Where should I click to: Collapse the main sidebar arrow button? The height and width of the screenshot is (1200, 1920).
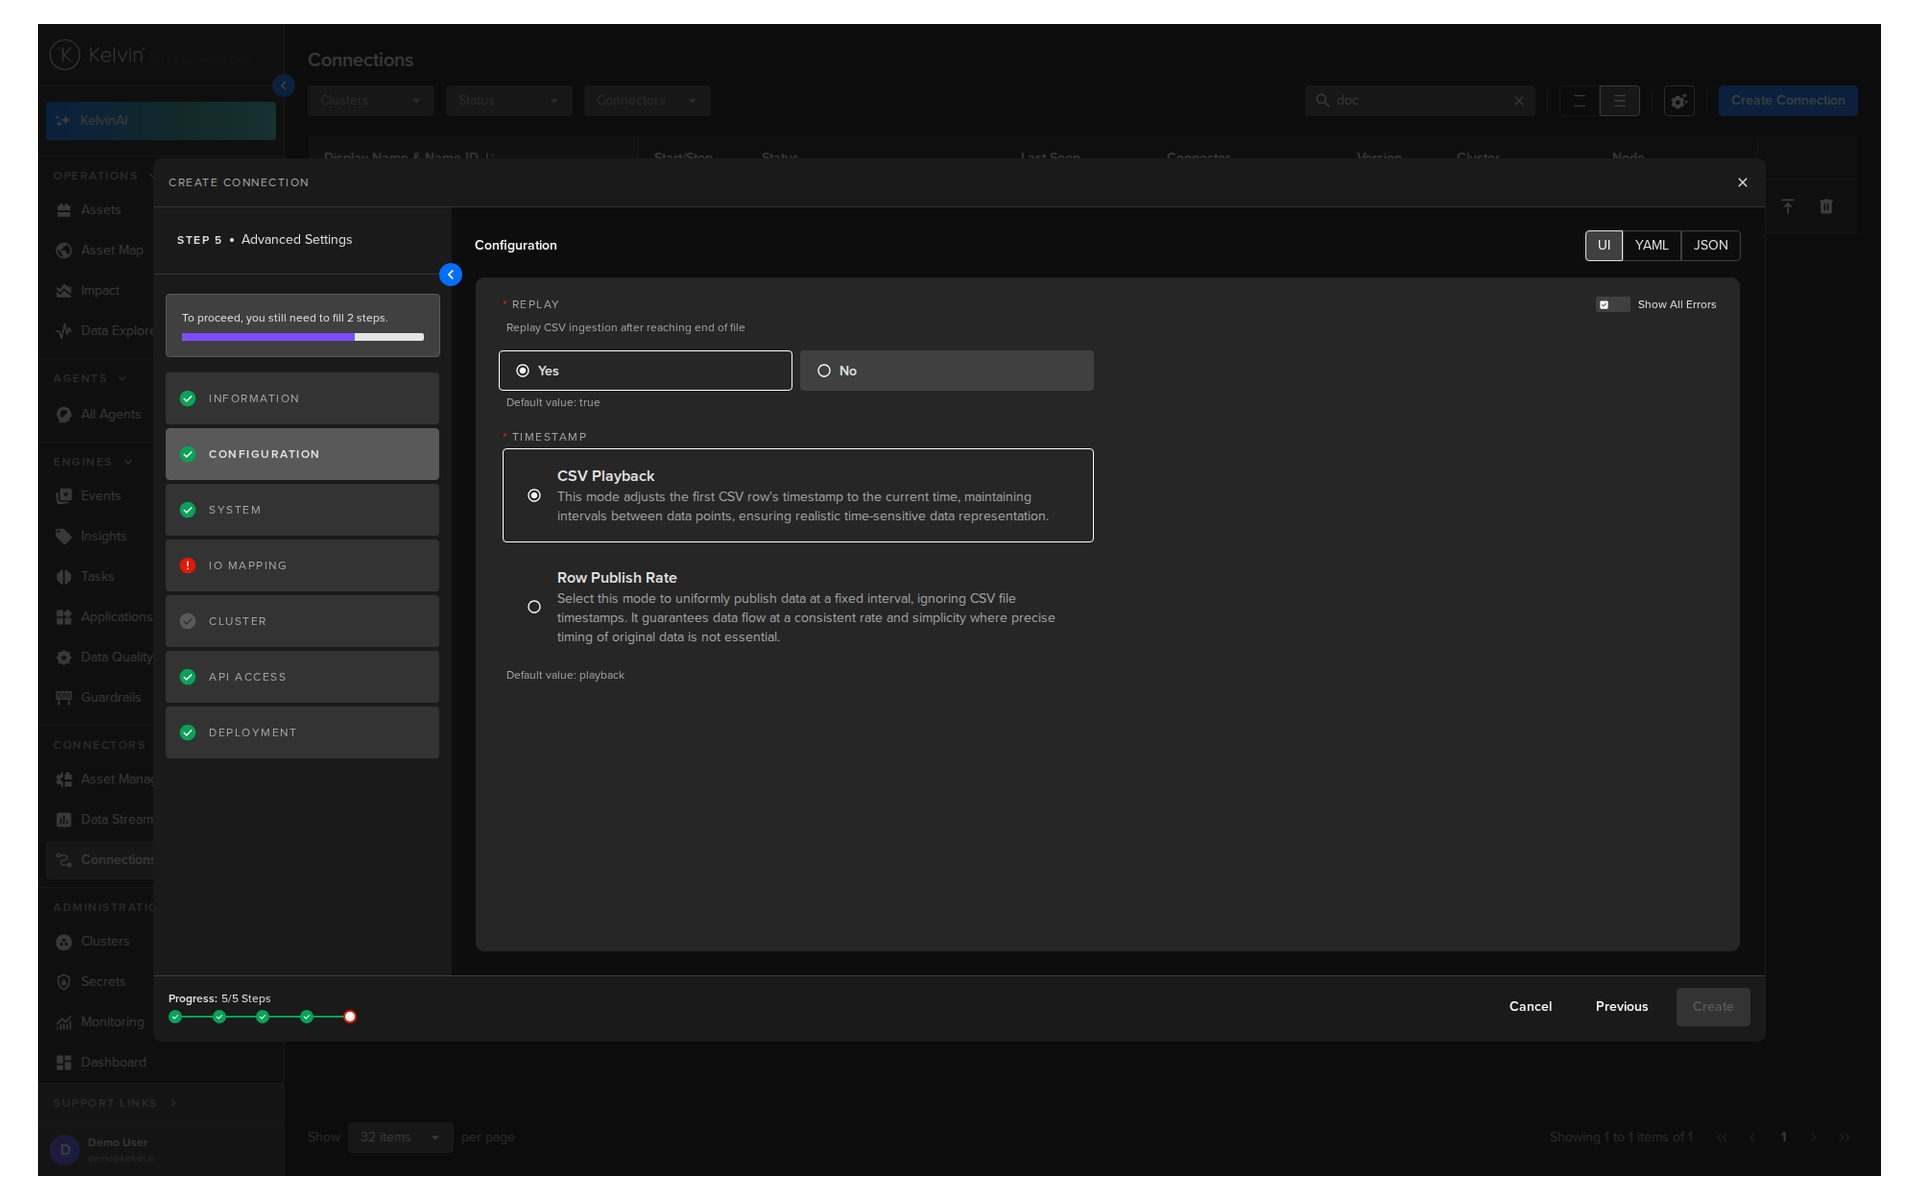pos(284,86)
